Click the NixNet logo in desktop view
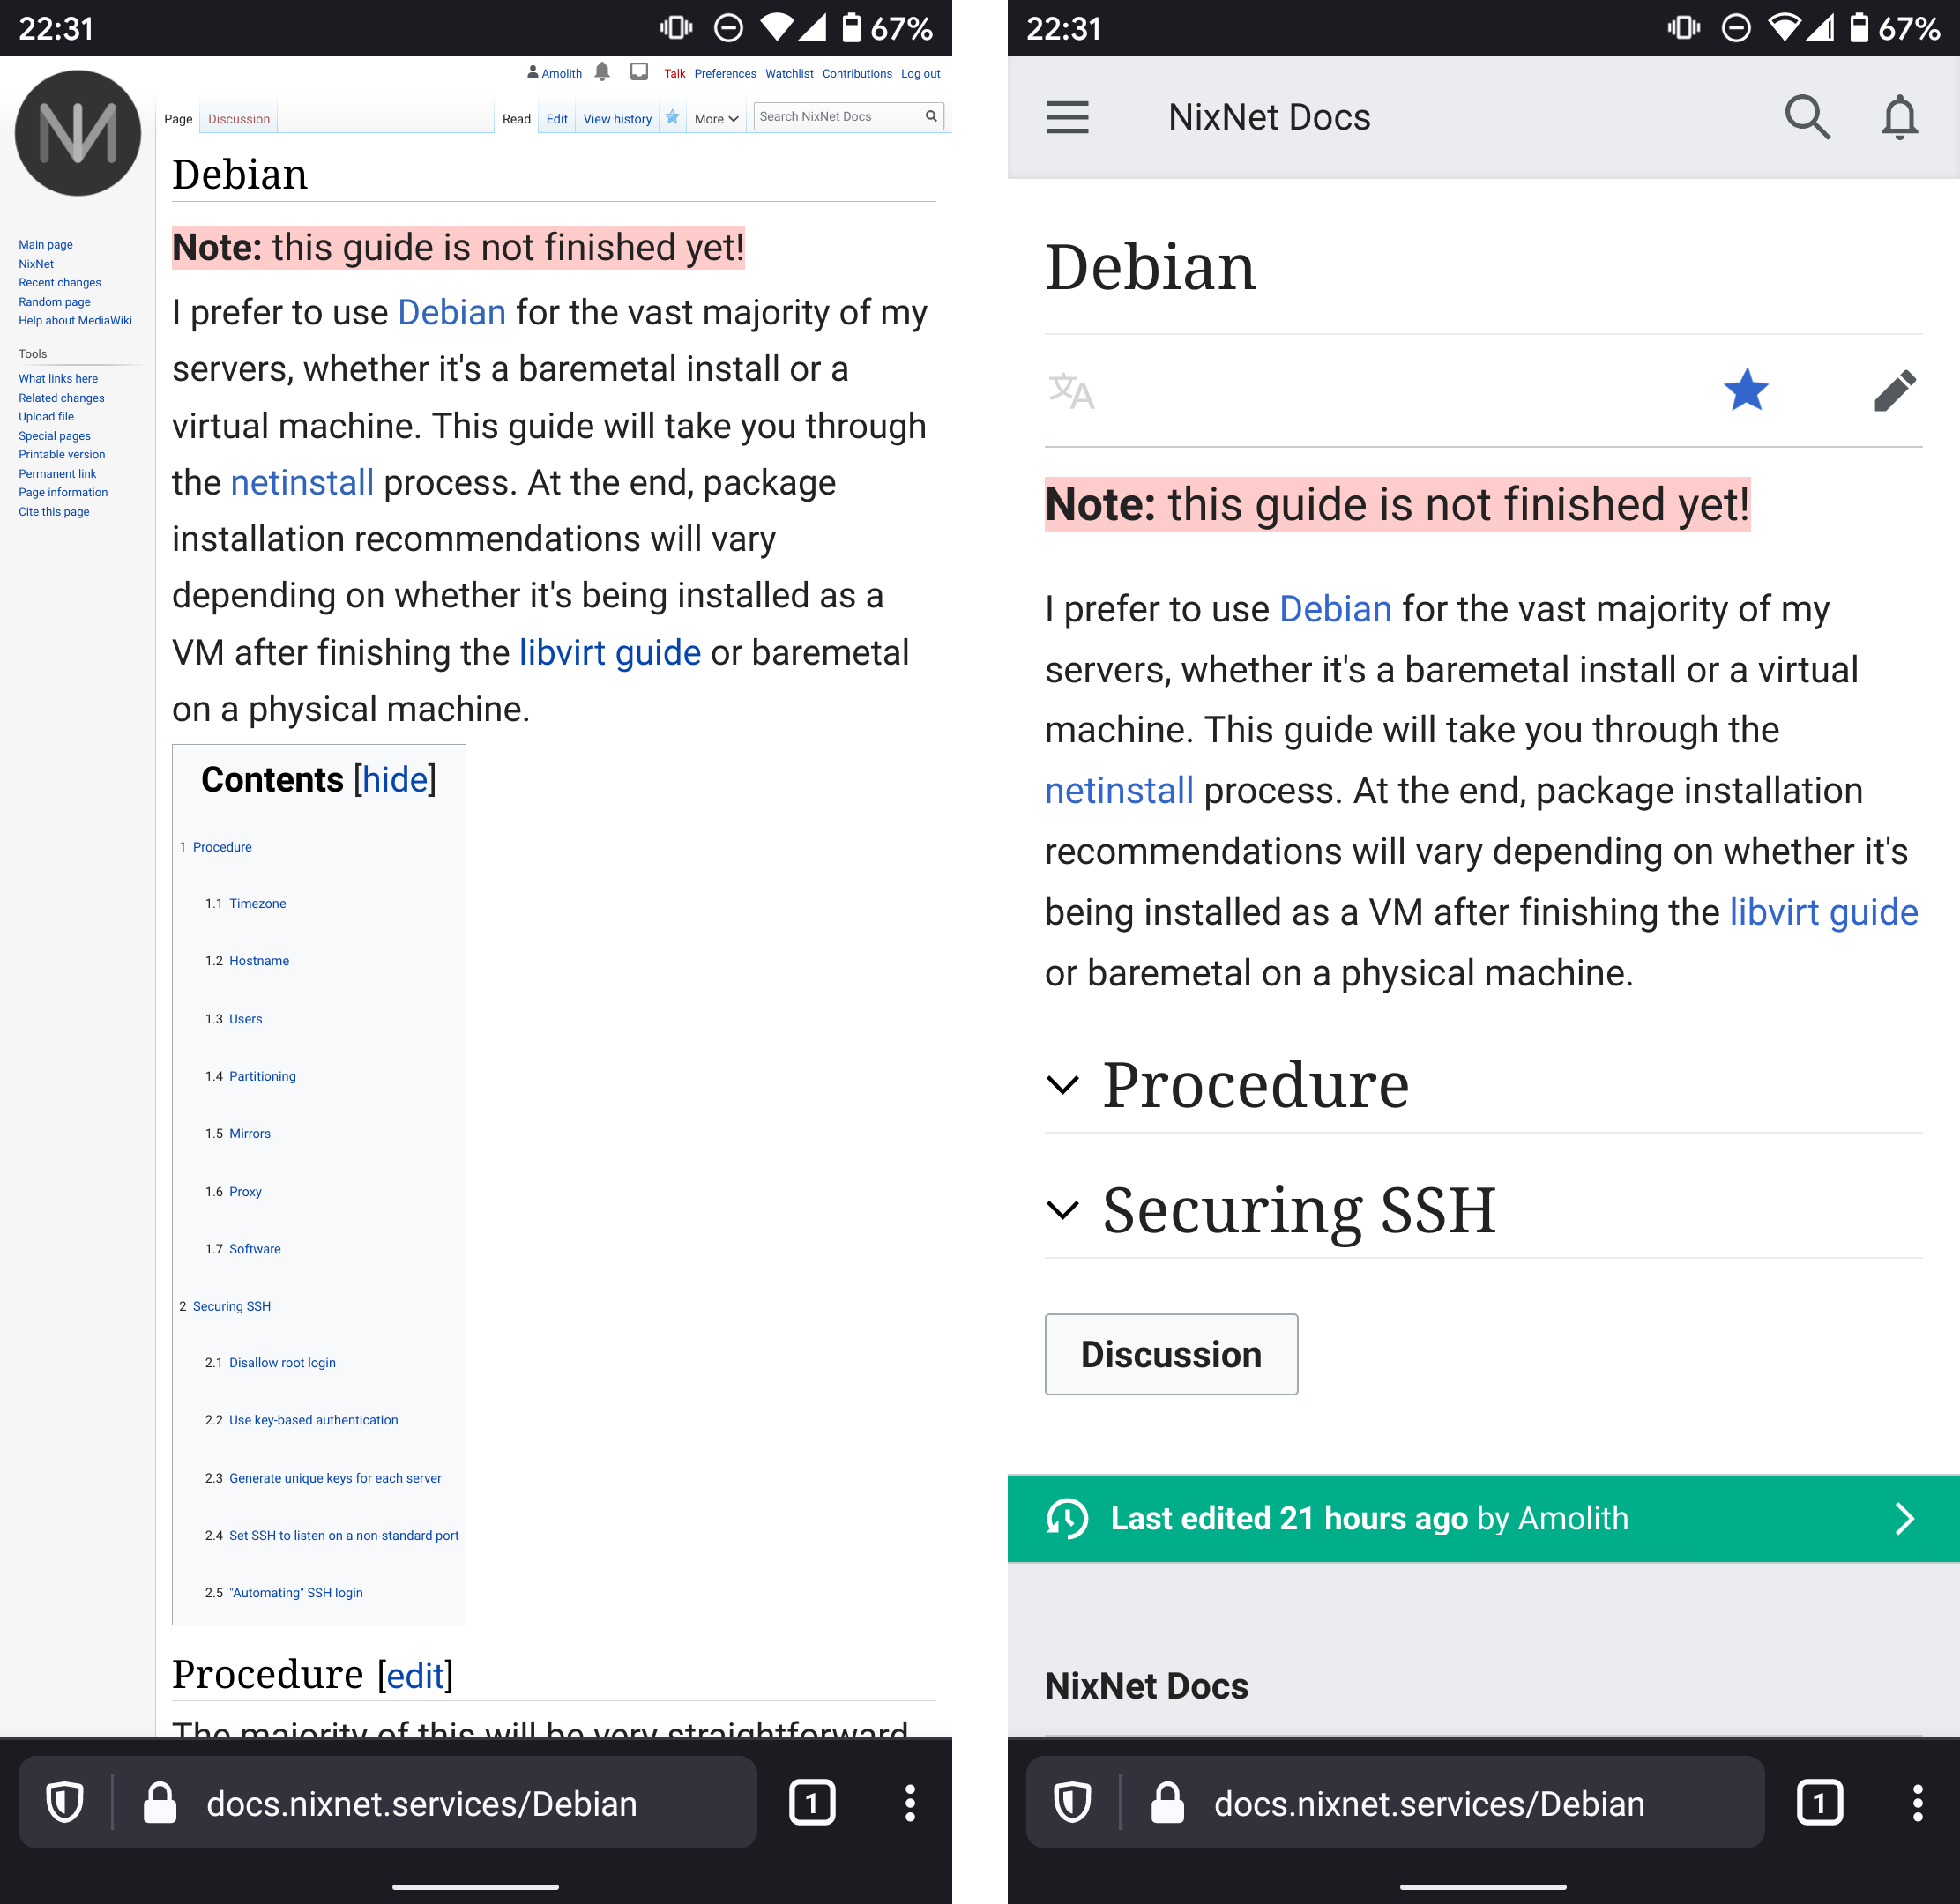This screenshot has width=1960, height=1904. [78, 133]
